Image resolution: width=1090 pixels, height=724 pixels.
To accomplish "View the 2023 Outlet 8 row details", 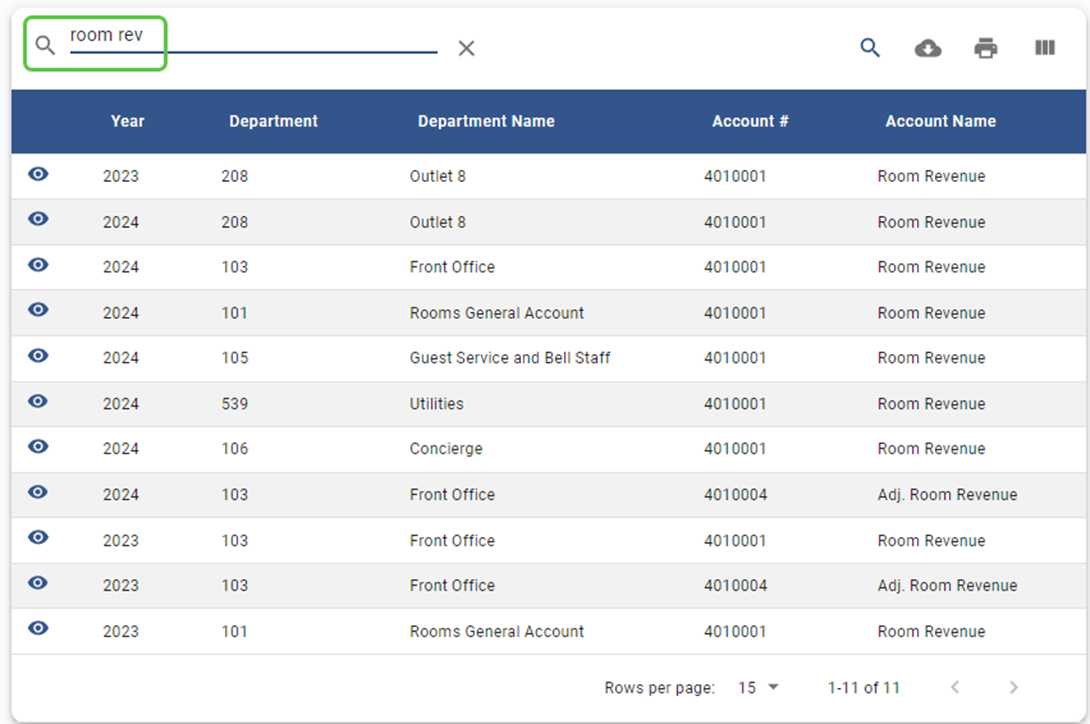I will 38,174.
